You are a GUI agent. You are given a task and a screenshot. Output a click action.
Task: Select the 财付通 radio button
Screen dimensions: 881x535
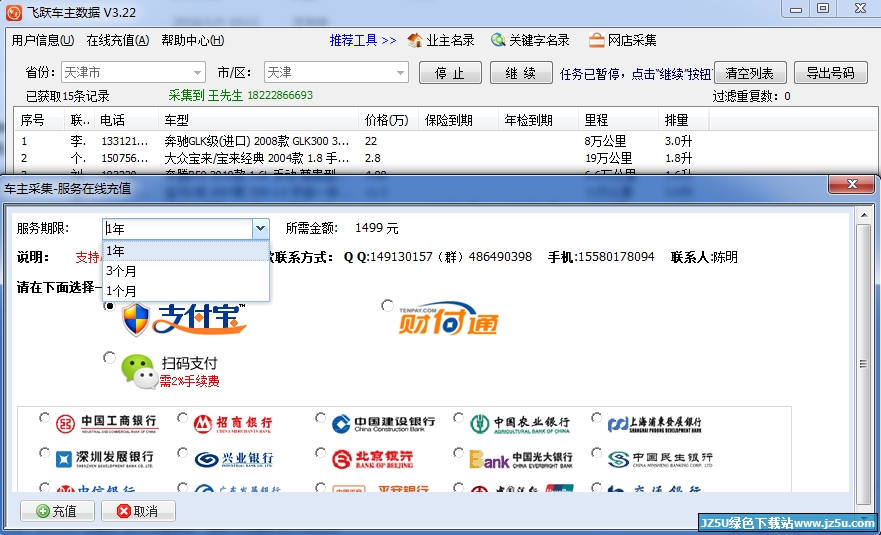pyautogui.click(x=387, y=305)
